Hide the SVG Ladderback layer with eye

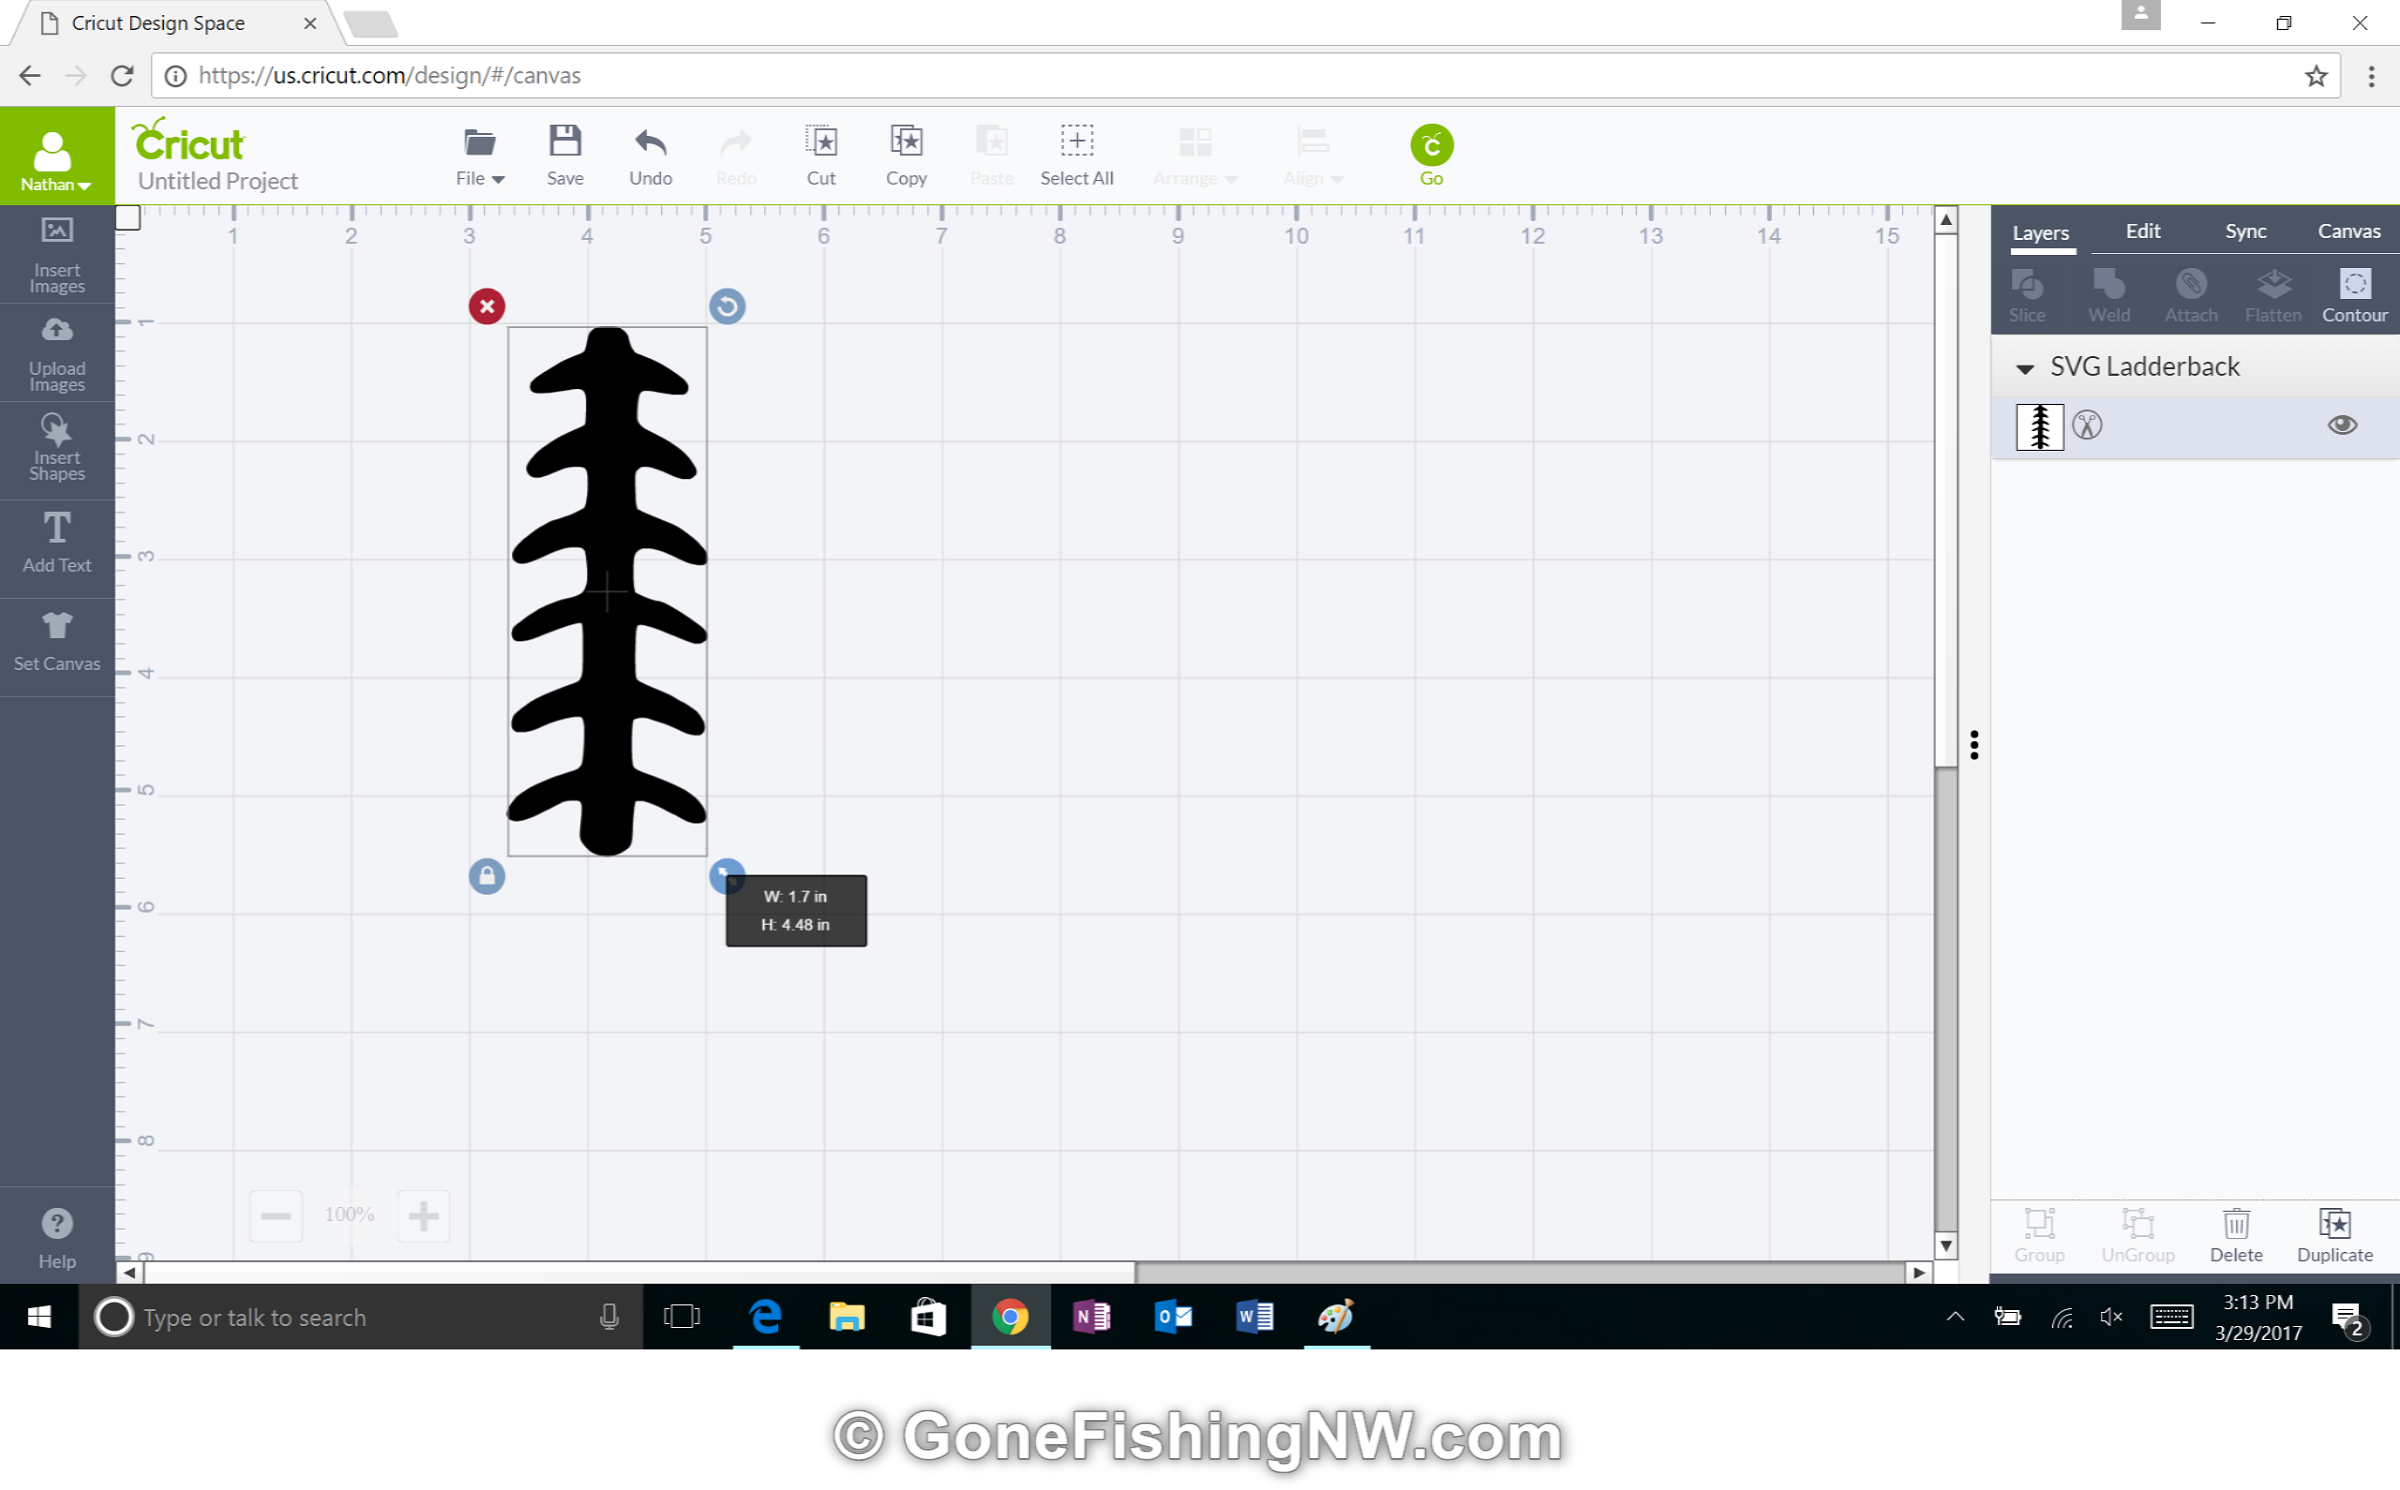pyautogui.click(x=2341, y=425)
